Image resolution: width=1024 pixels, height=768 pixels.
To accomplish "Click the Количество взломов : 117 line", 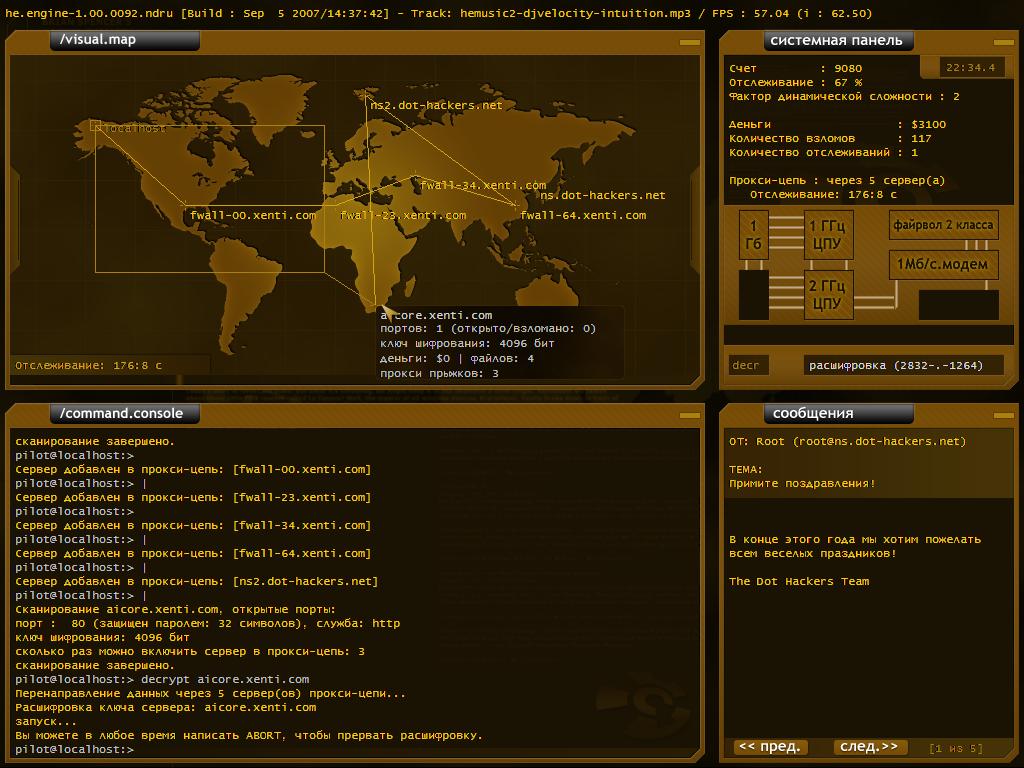I will click(x=830, y=138).
